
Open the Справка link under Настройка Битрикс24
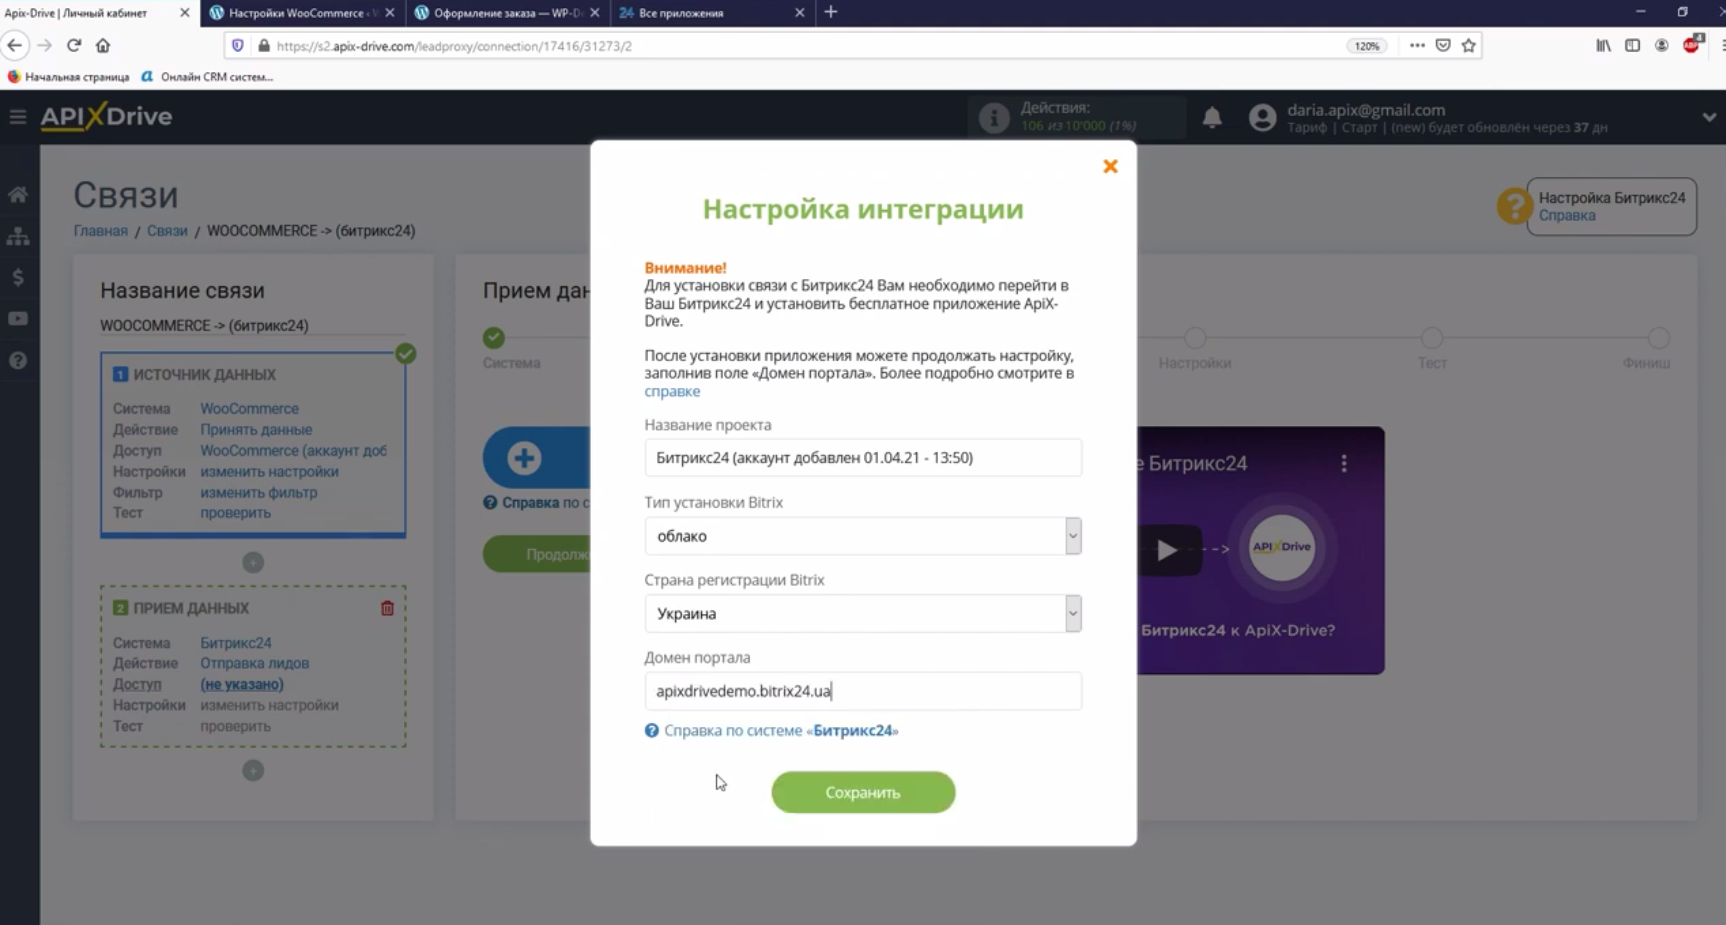(x=1567, y=216)
